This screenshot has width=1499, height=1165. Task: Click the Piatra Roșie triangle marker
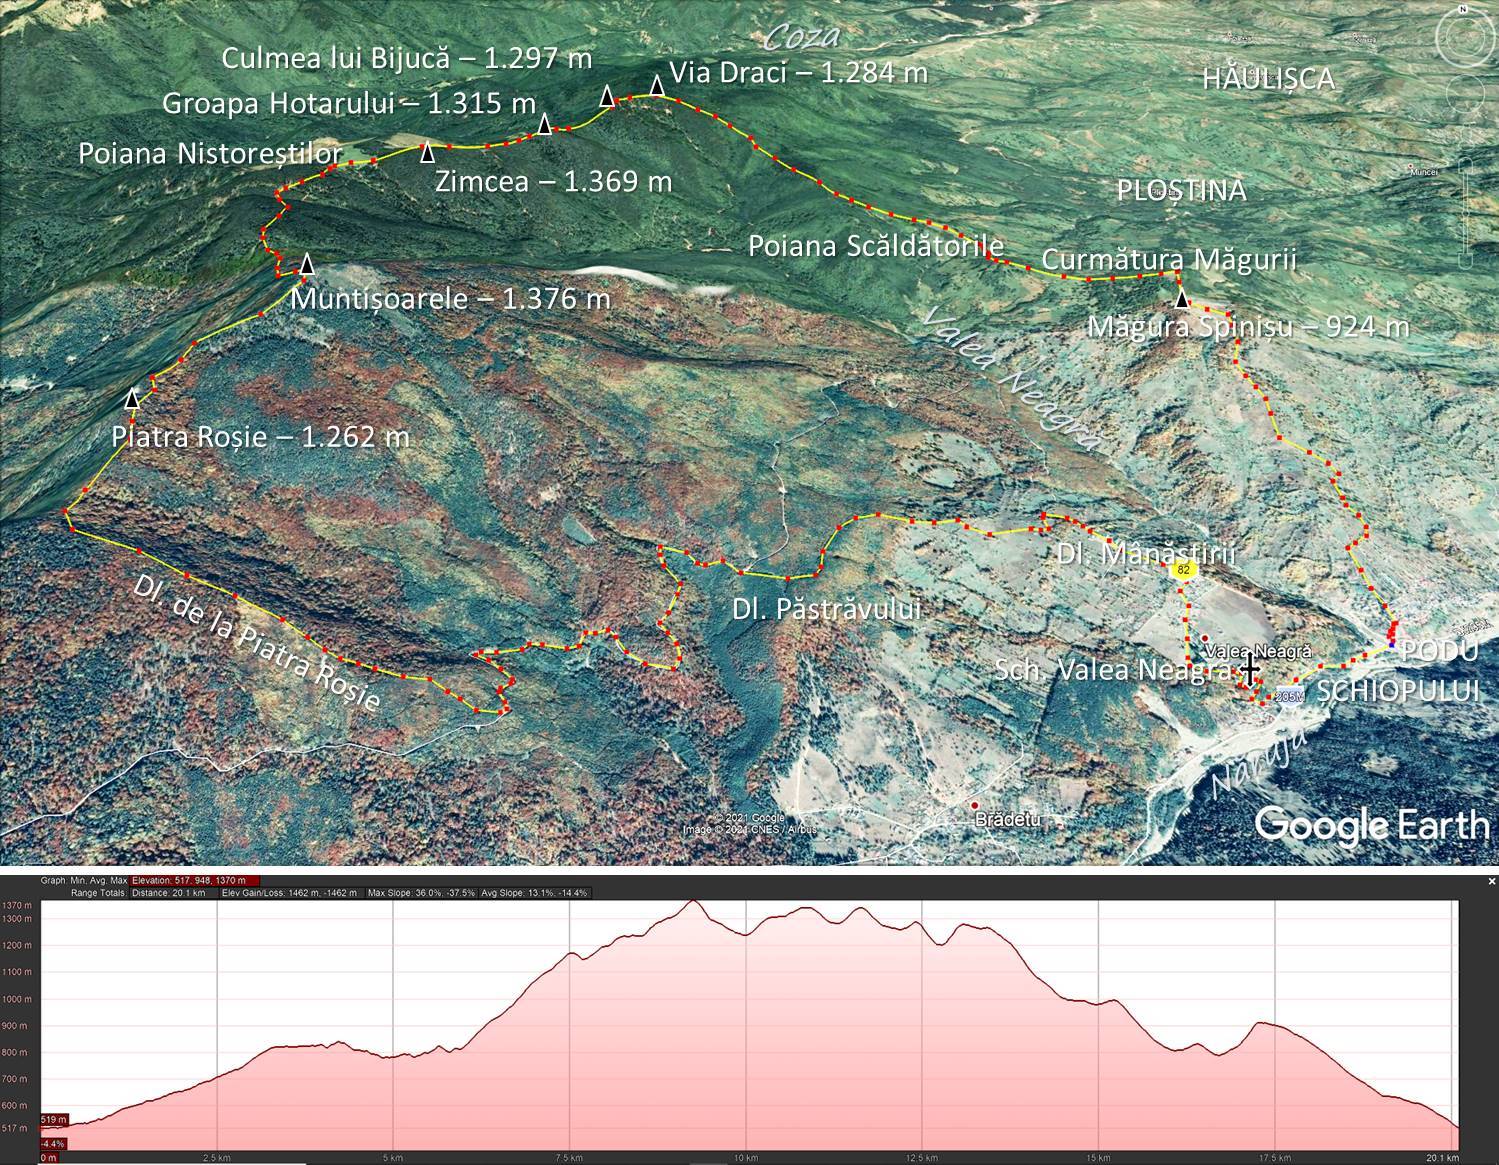pyautogui.click(x=132, y=399)
